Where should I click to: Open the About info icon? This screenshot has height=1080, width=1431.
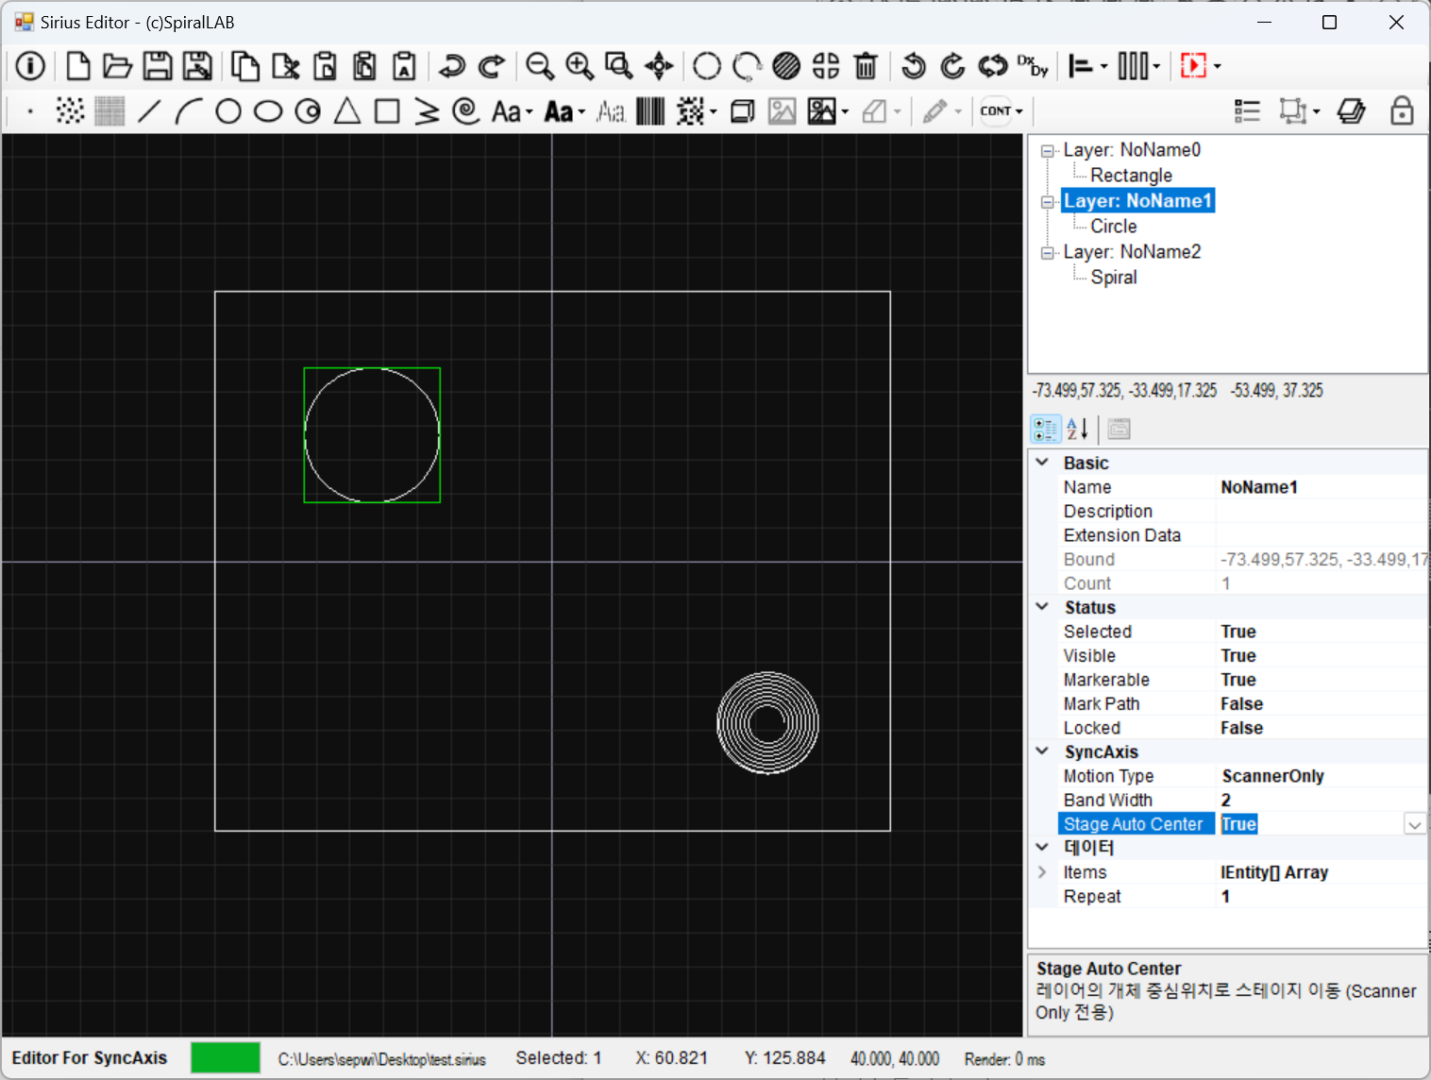tap(30, 66)
